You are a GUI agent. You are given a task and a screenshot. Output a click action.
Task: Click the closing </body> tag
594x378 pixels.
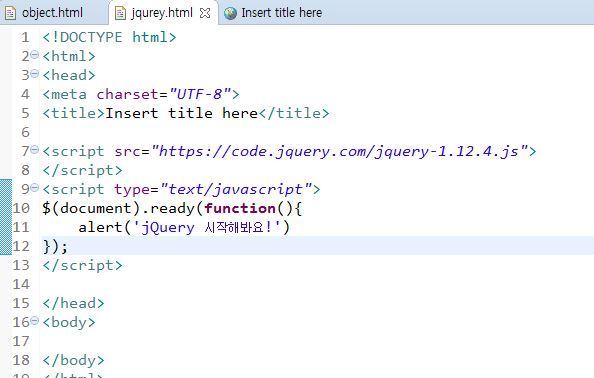point(73,360)
